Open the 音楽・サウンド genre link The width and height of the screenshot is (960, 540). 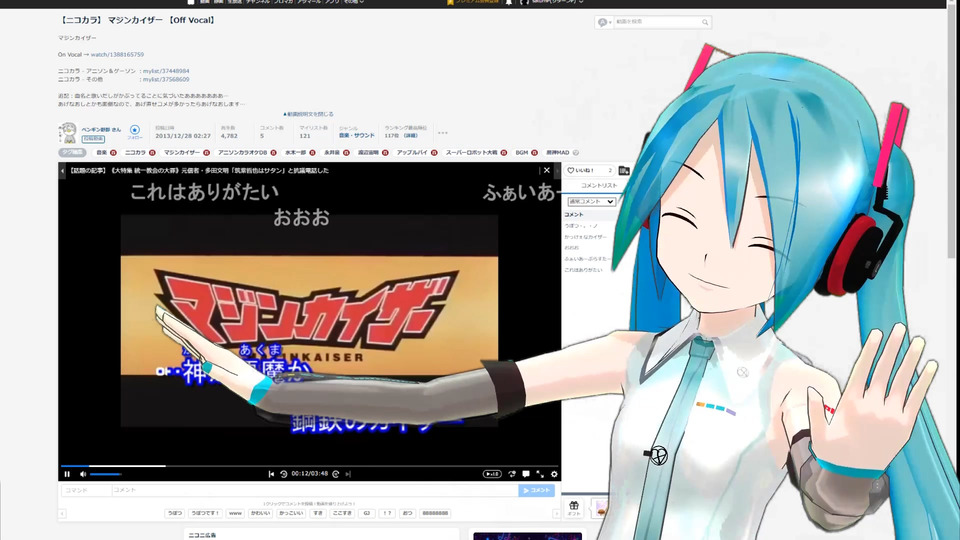click(x=356, y=135)
